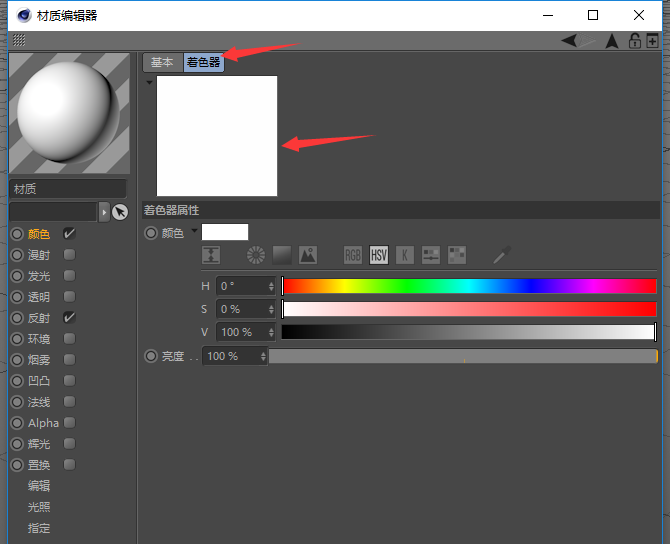The height and width of the screenshot is (544, 670).
Task: Toggle the 颜色 channel checkbox
Action: coord(69,233)
